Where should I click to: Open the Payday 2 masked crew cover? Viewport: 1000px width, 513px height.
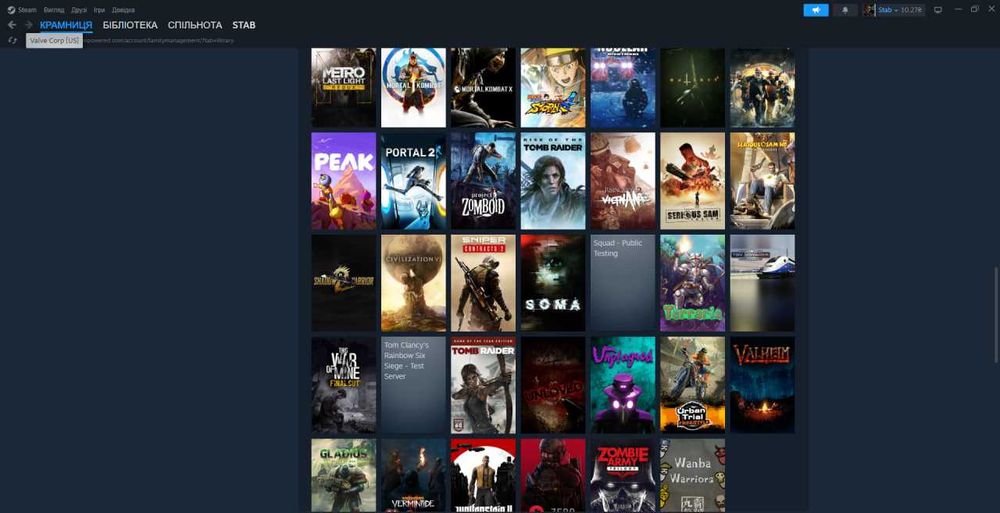[763, 87]
